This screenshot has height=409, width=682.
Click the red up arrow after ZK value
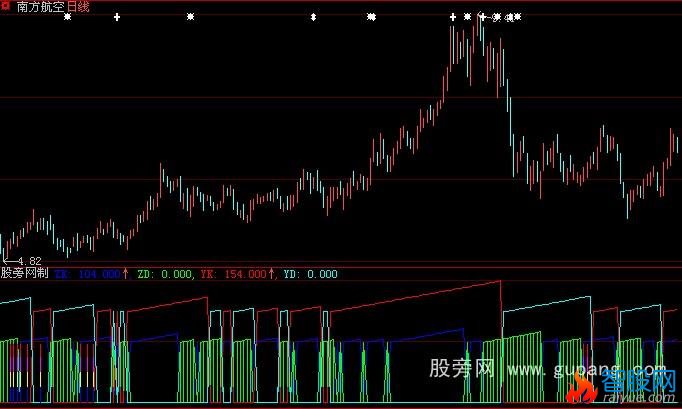[125, 274]
